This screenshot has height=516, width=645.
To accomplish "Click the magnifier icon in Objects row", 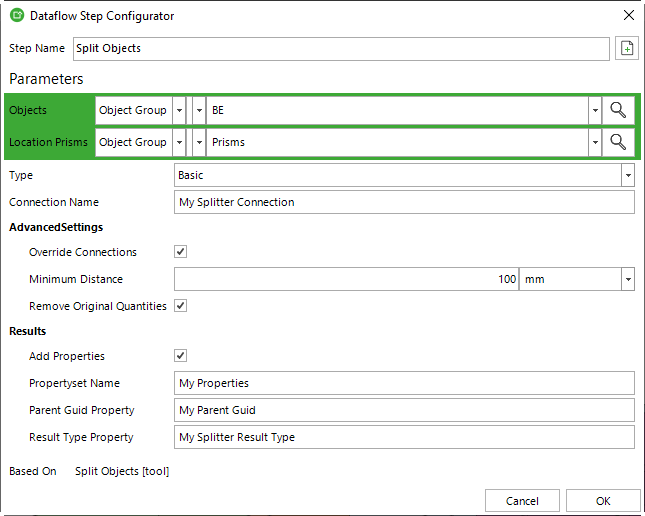I will tap(618, 110).
